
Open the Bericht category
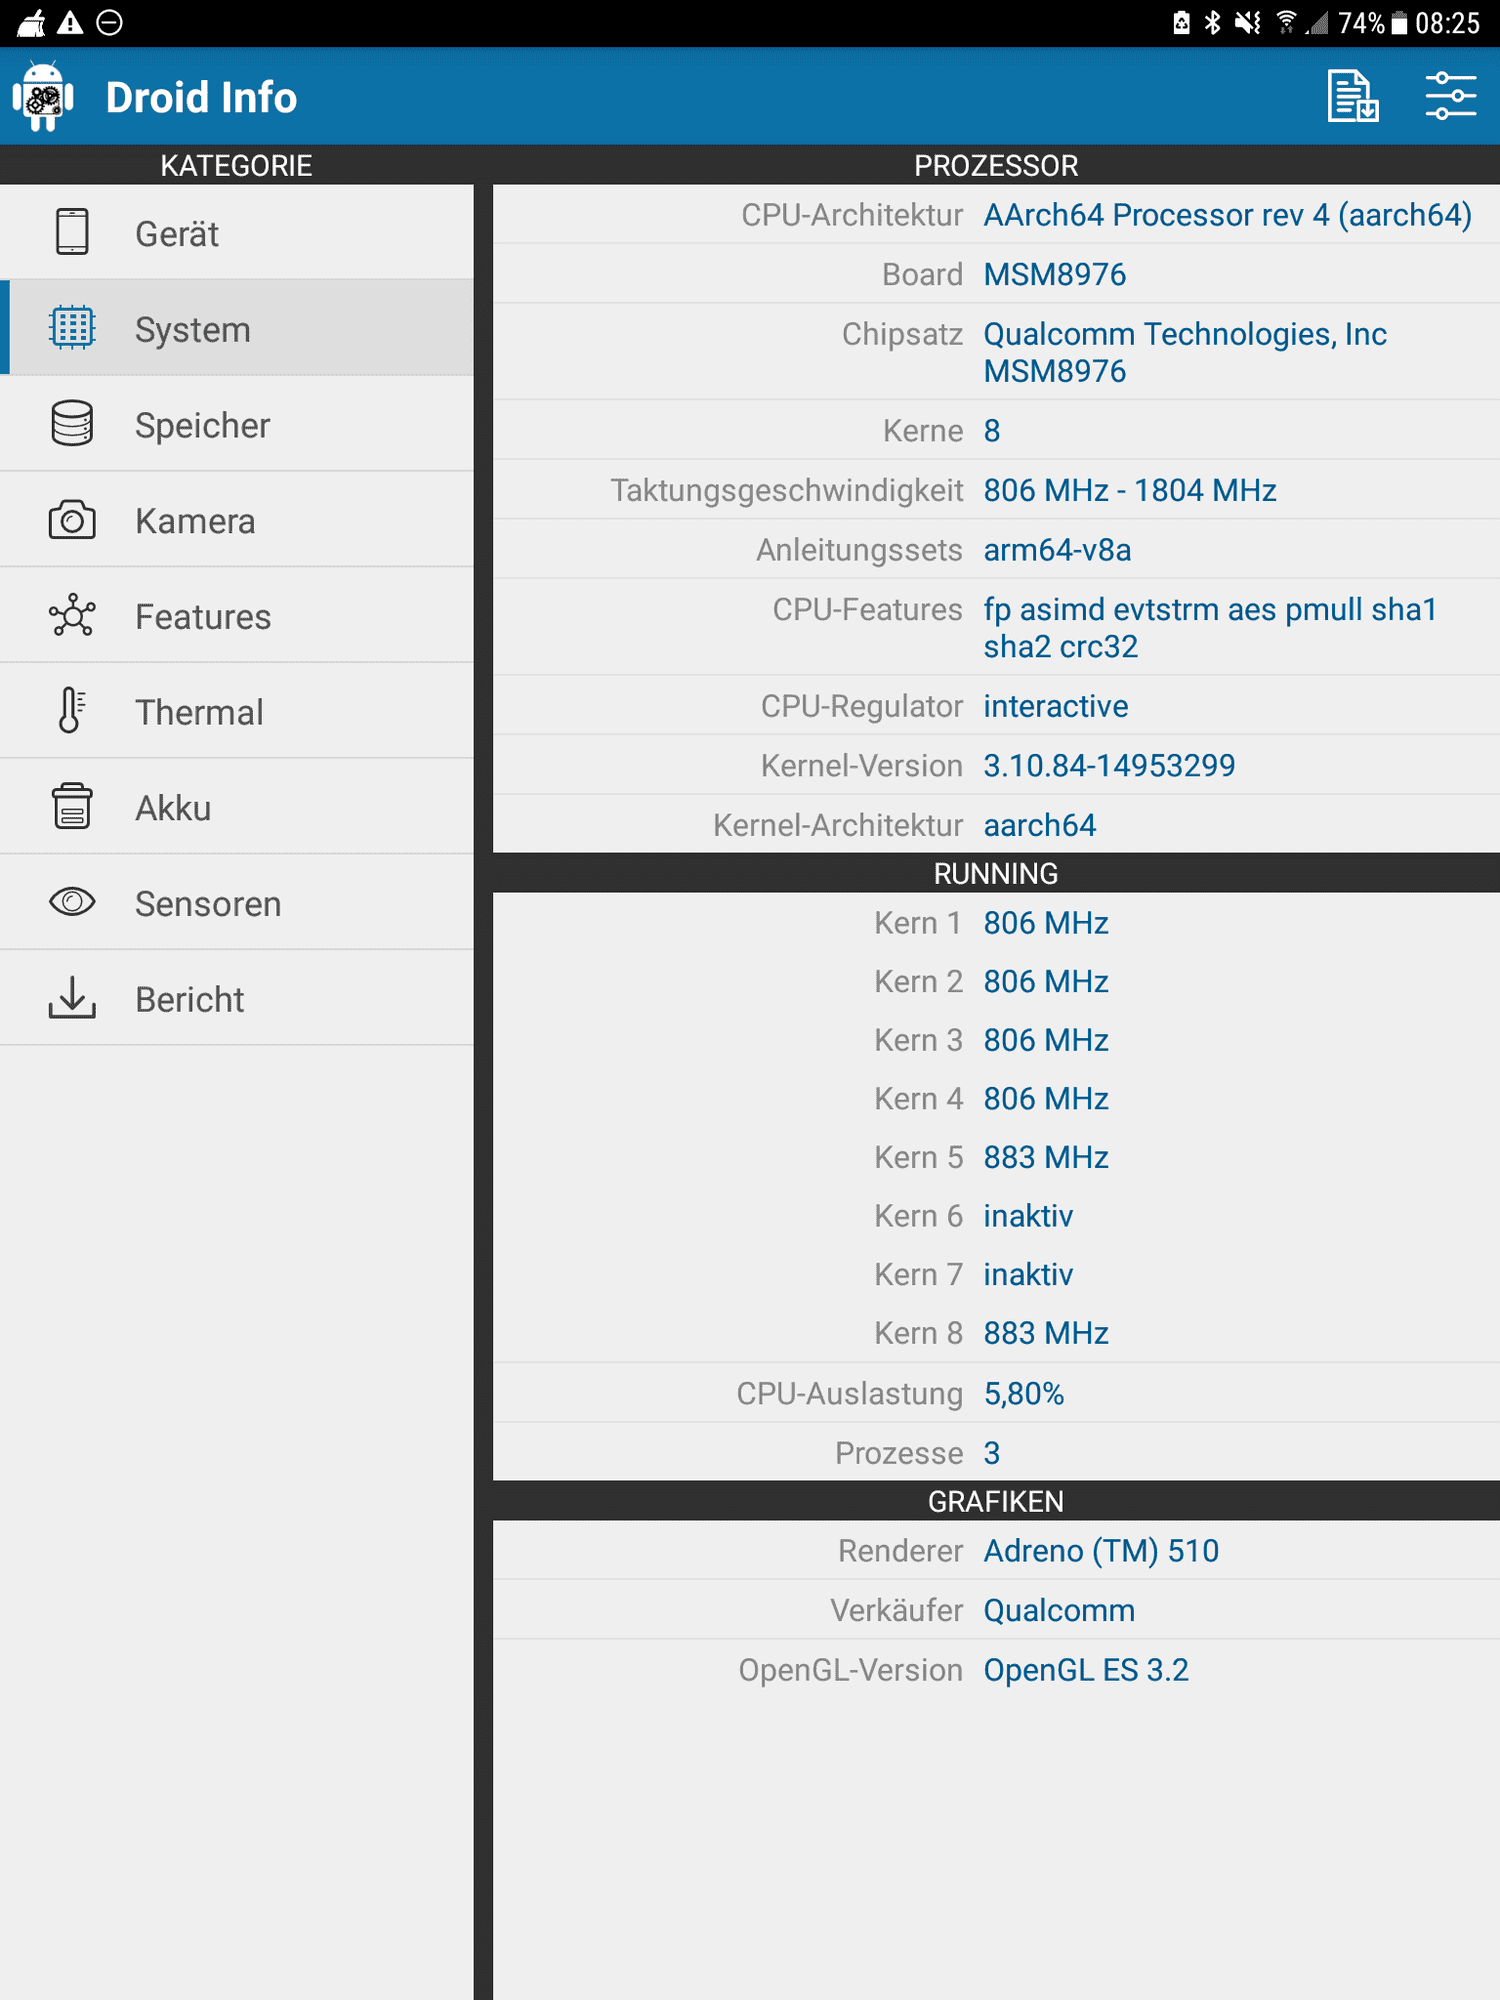coord(237,999)
